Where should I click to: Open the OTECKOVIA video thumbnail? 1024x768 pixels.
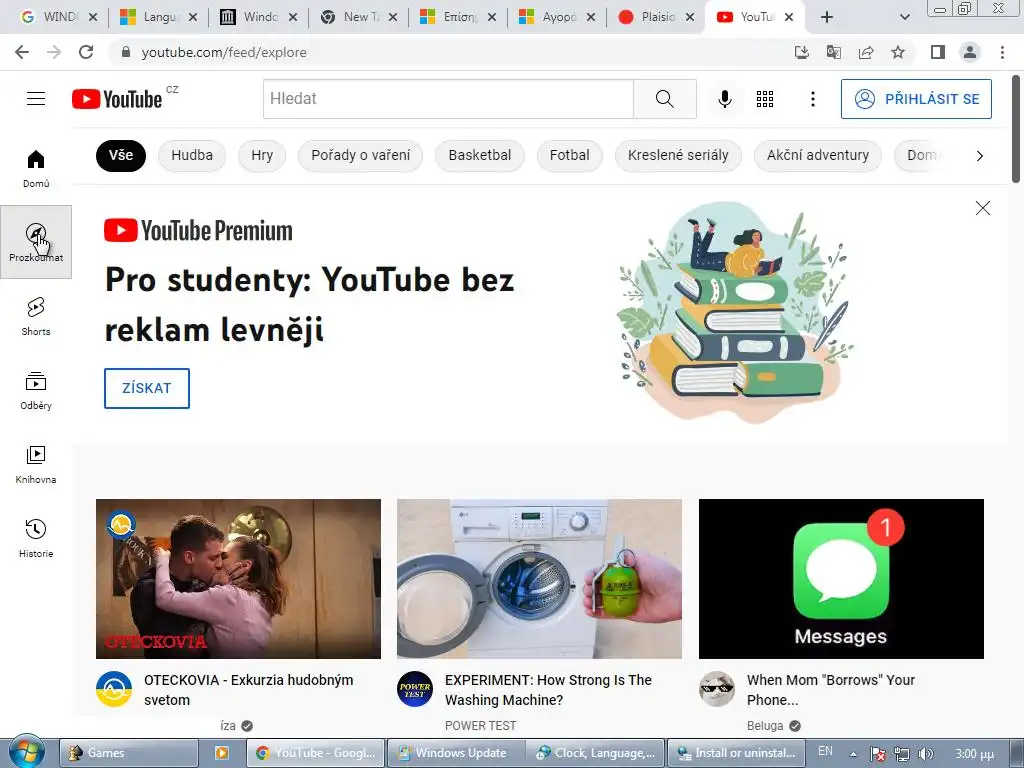pyautogui.click(x=238, y=579)
